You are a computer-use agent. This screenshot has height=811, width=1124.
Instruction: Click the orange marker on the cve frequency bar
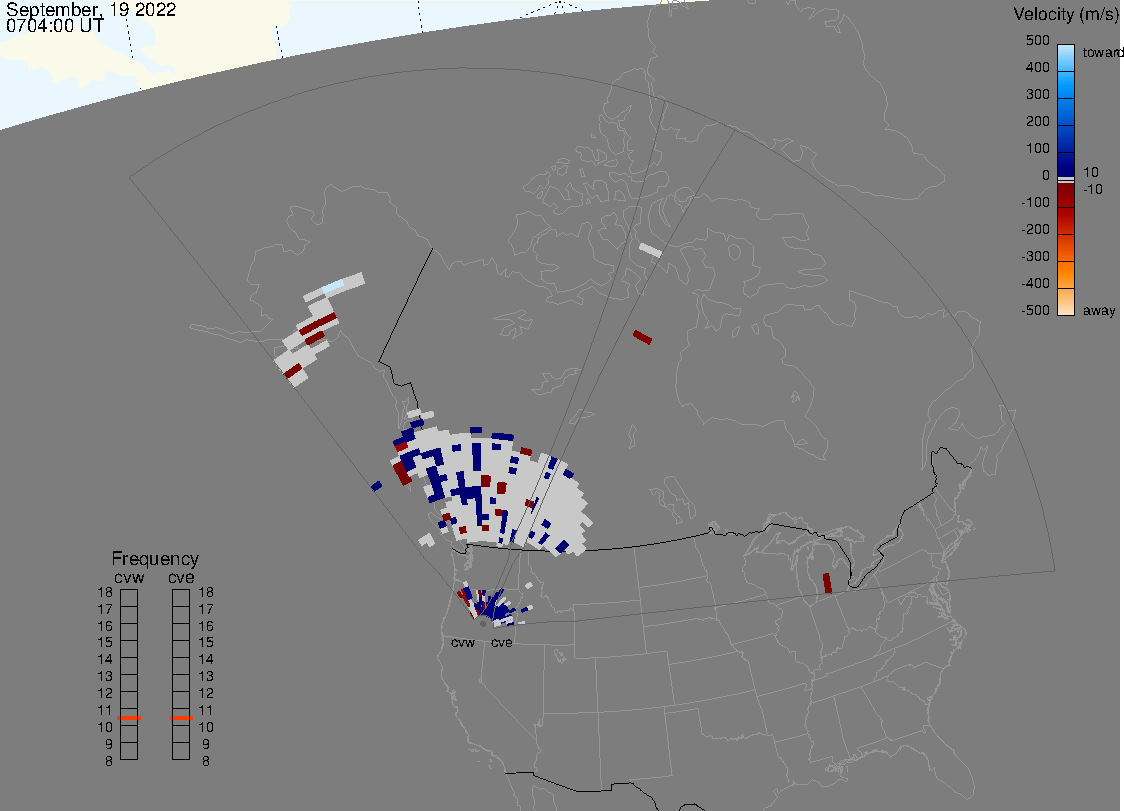[x=181, y=718]
